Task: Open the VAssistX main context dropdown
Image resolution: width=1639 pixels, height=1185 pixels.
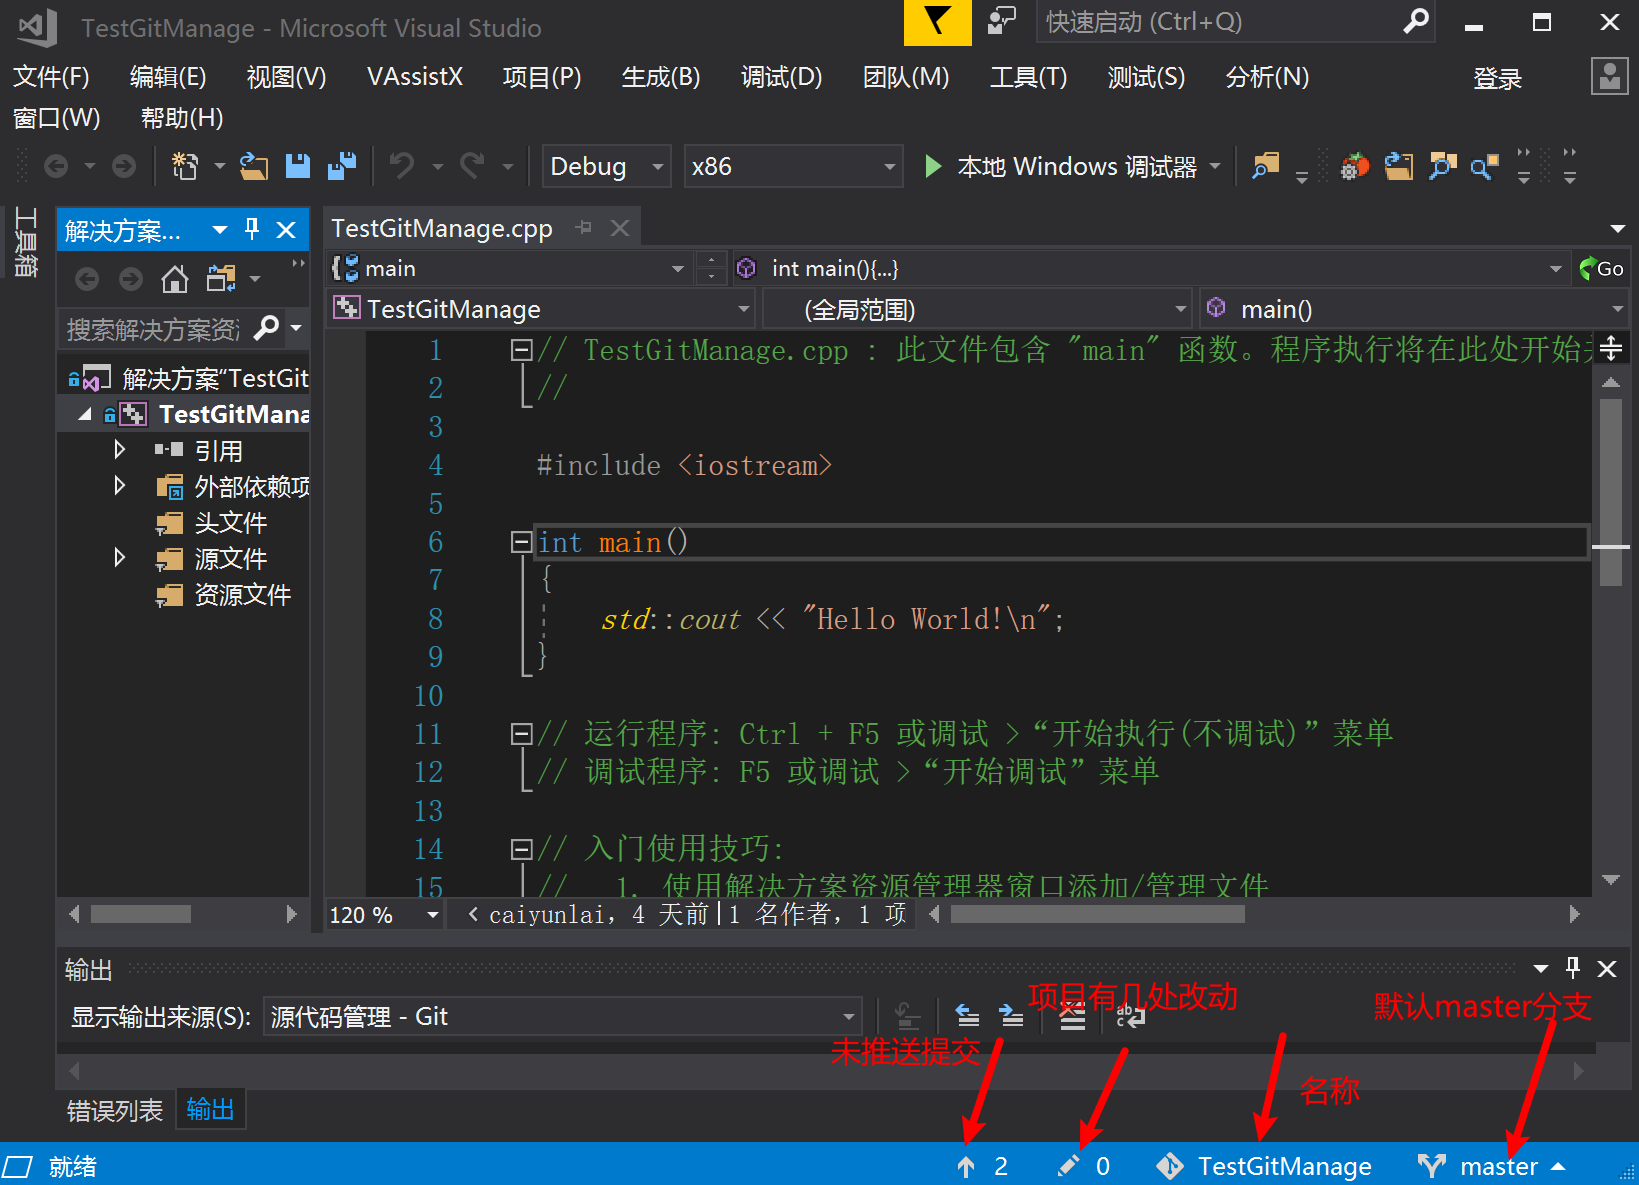Action: [x=510, y=268]
